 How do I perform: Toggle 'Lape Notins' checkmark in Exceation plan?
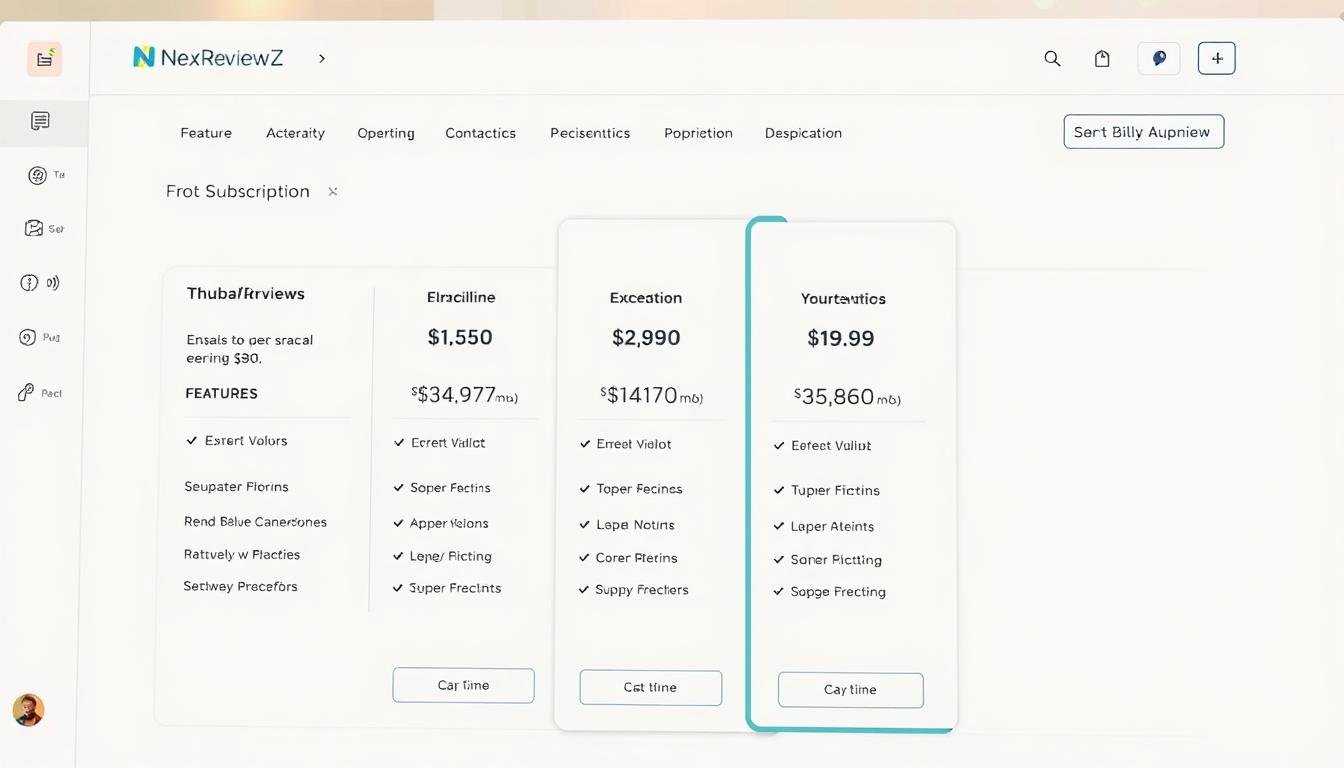[585, 525]
